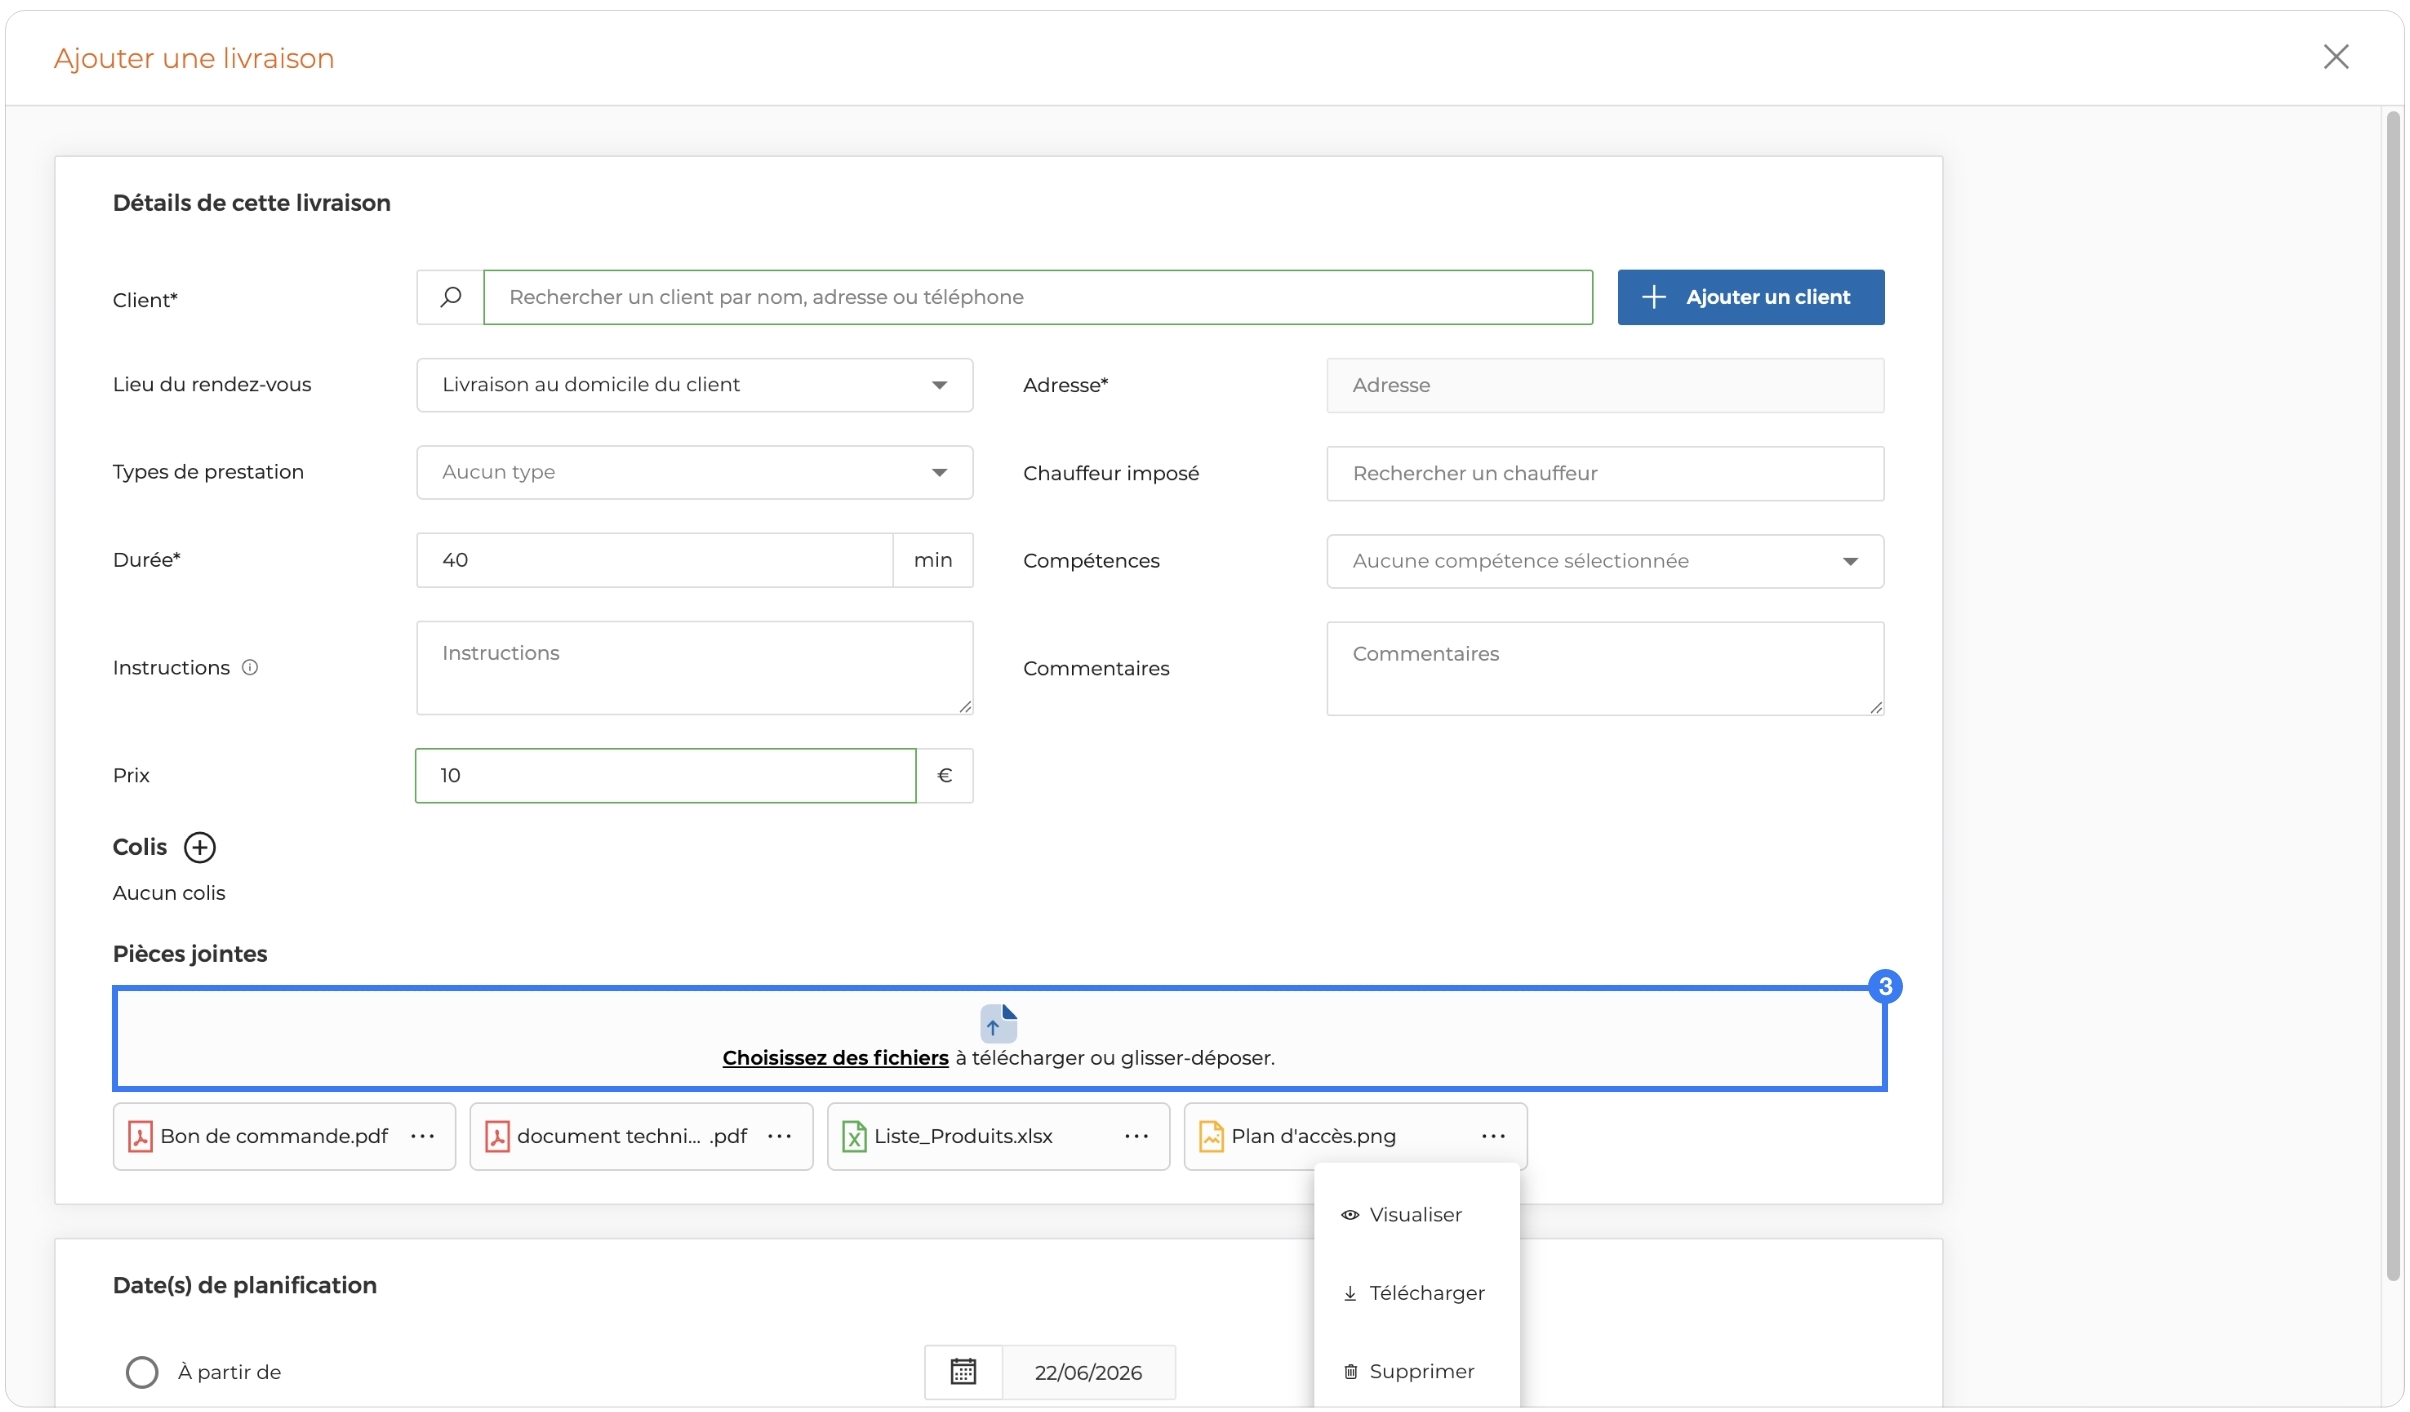The image size is (2410, 1412).
Task: Click the Choisissez des fichiers link
Action: pos(835,1058)
